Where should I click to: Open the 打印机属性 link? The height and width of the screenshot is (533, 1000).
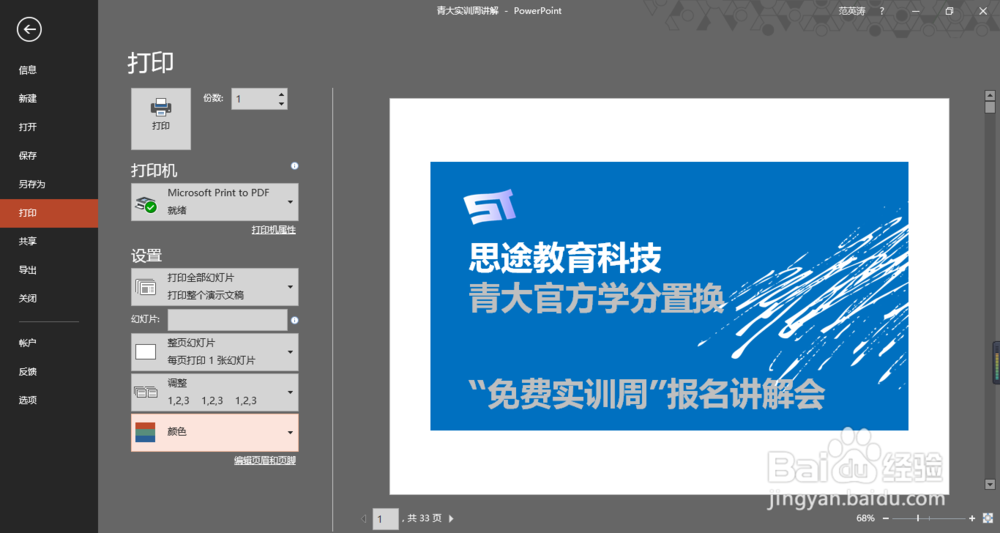click(x=274, y=230)
